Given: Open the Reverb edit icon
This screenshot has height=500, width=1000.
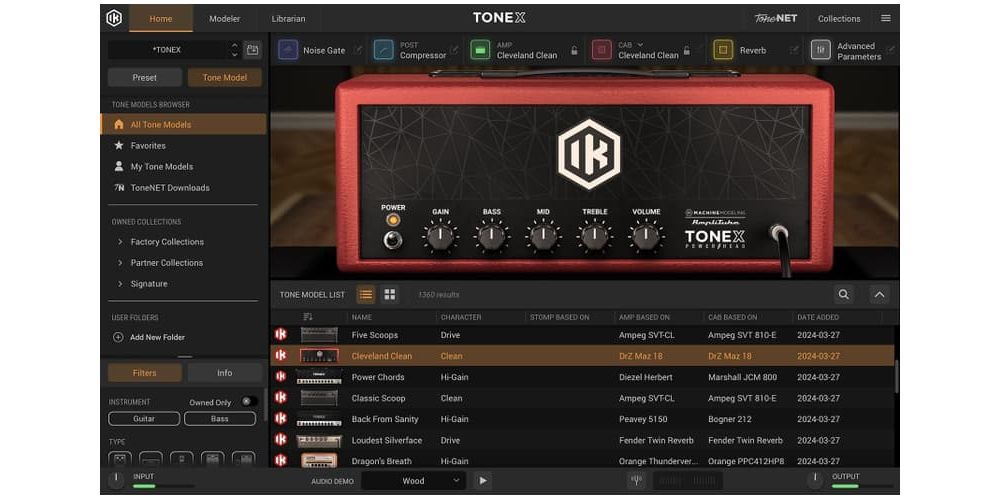Looking at the screenshot, I should click(x=793, y=50).
